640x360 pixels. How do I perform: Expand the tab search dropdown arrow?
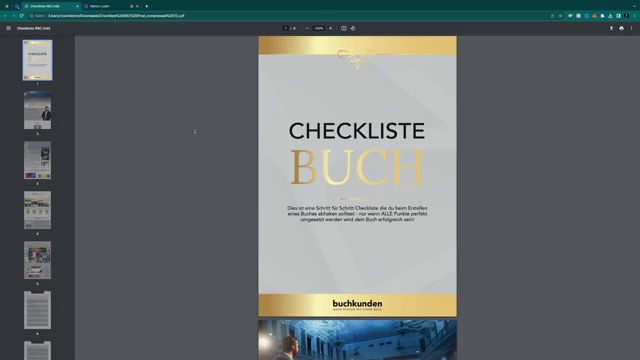(633, 6)
